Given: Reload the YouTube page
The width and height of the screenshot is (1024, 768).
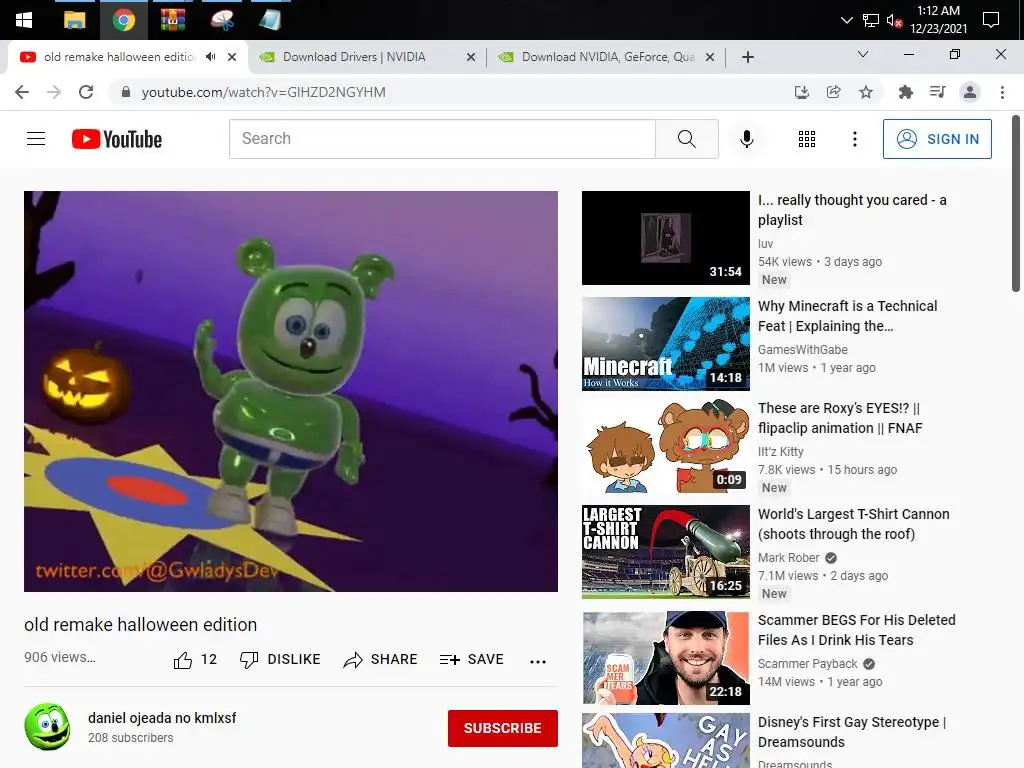Looking at the screenshot, I should click(x=86, y=92).
